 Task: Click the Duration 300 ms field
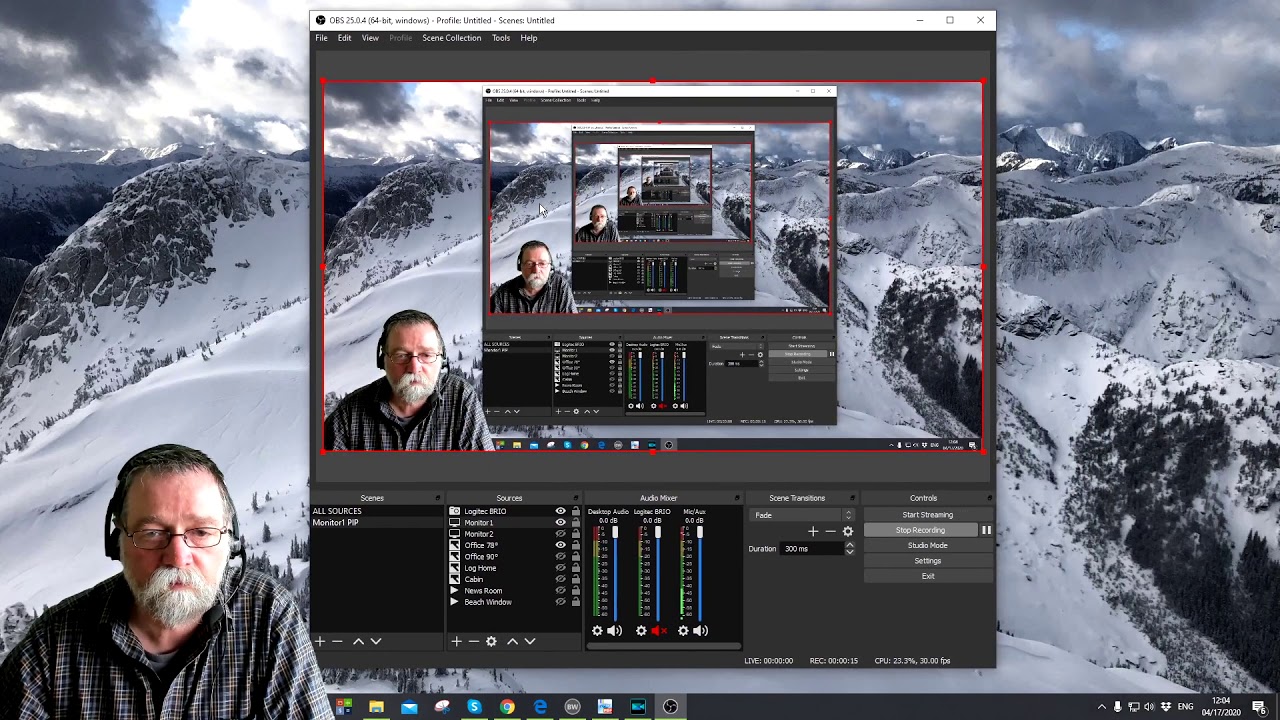coord(813,549)
